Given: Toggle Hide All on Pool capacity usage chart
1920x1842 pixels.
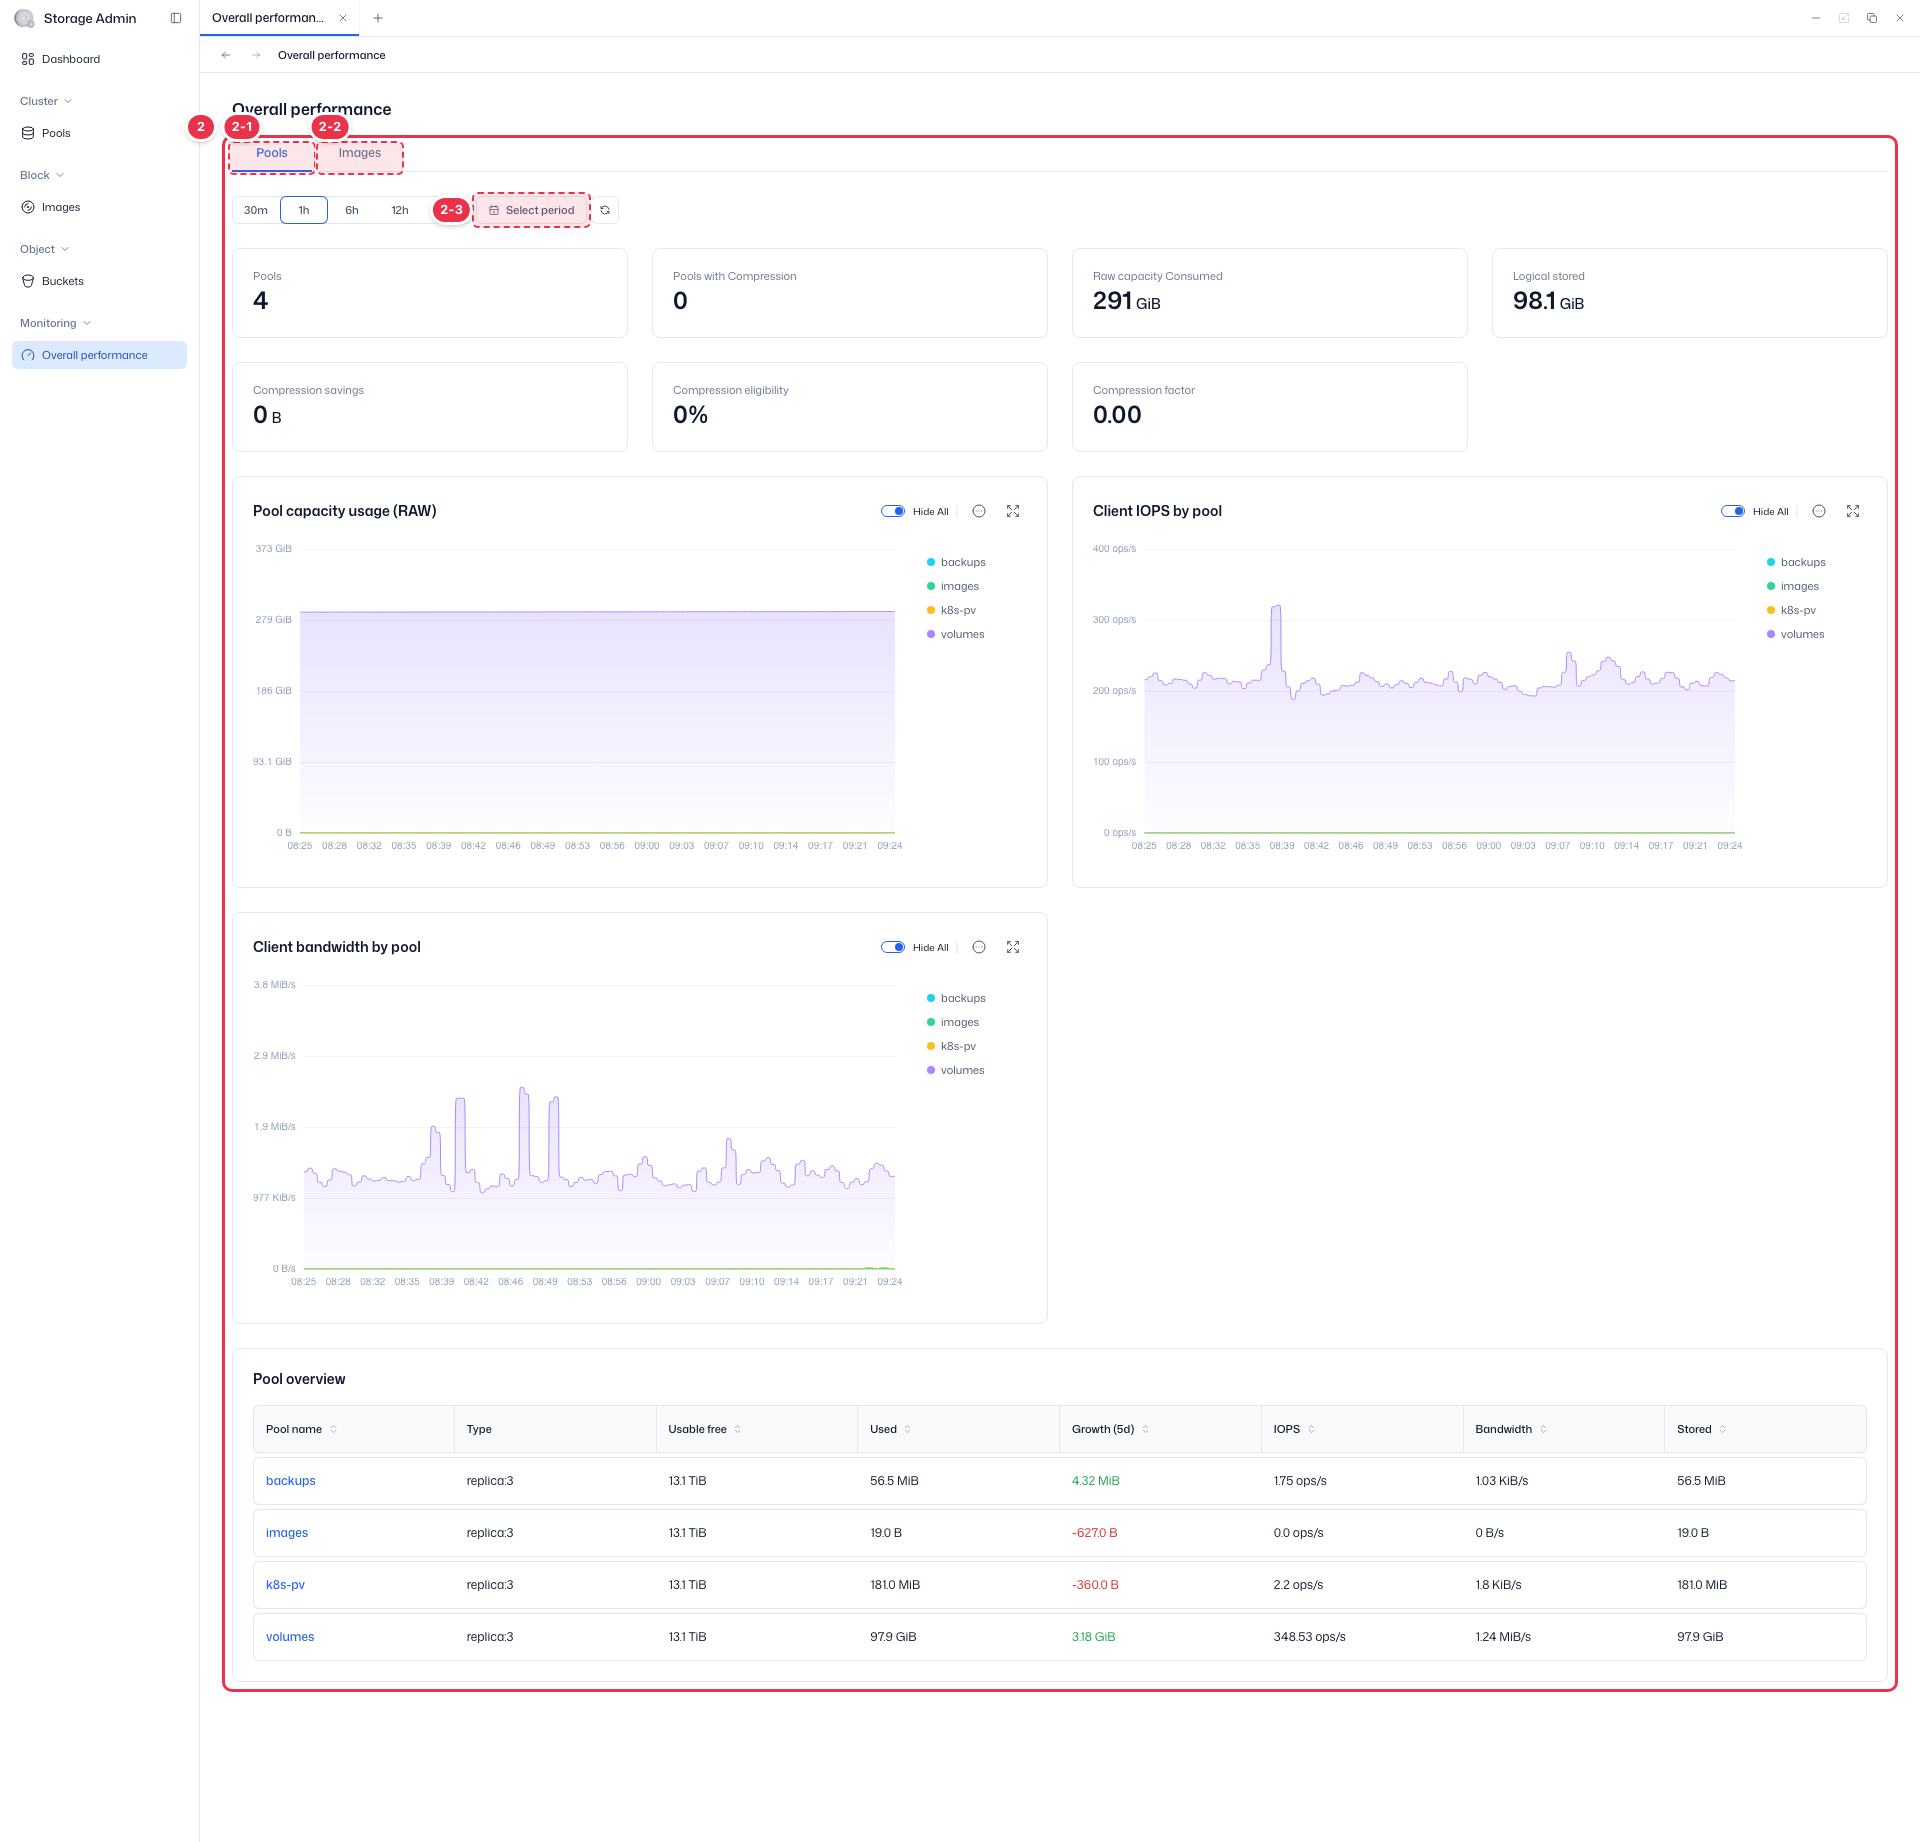Looking at the screenshot, I should tap(893, 511).
